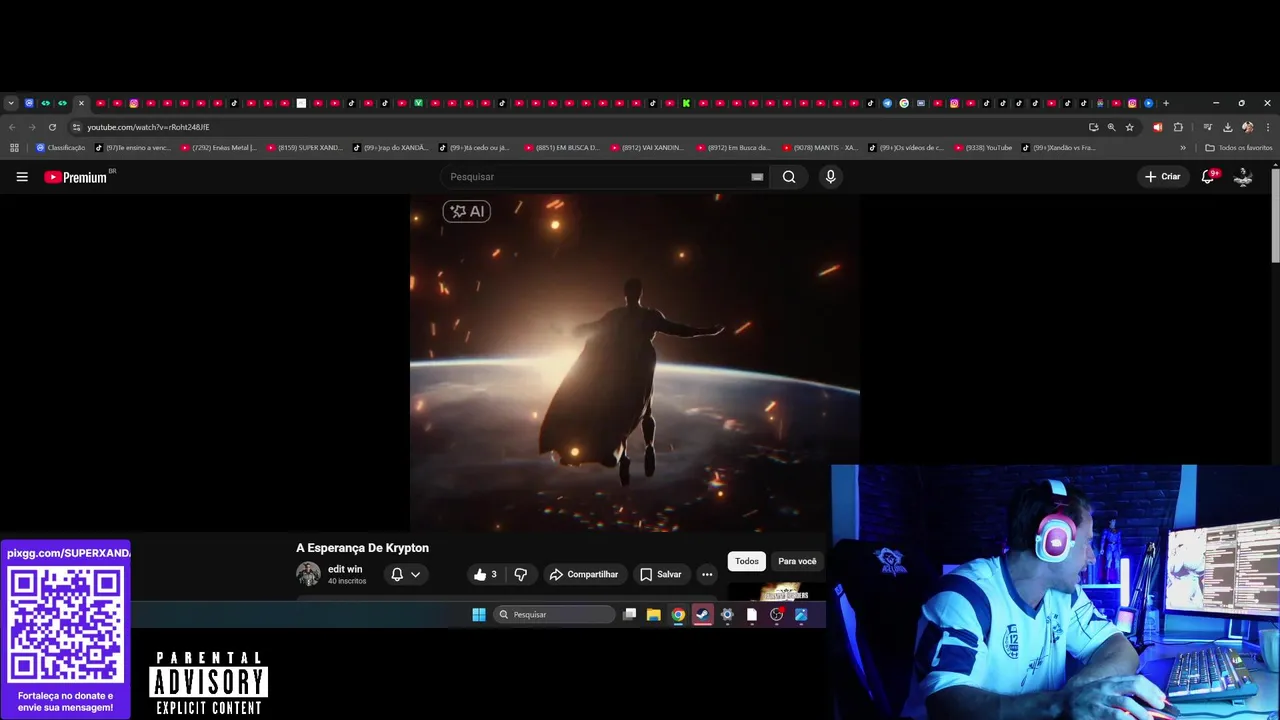Click the install app icon in address bar
The height and width of the screenshot is (720, 1280).
tap(1093, 127)
